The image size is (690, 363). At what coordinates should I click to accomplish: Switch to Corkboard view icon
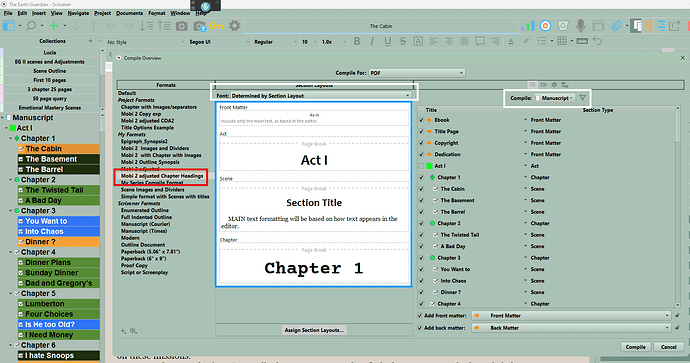coord(649,26)
